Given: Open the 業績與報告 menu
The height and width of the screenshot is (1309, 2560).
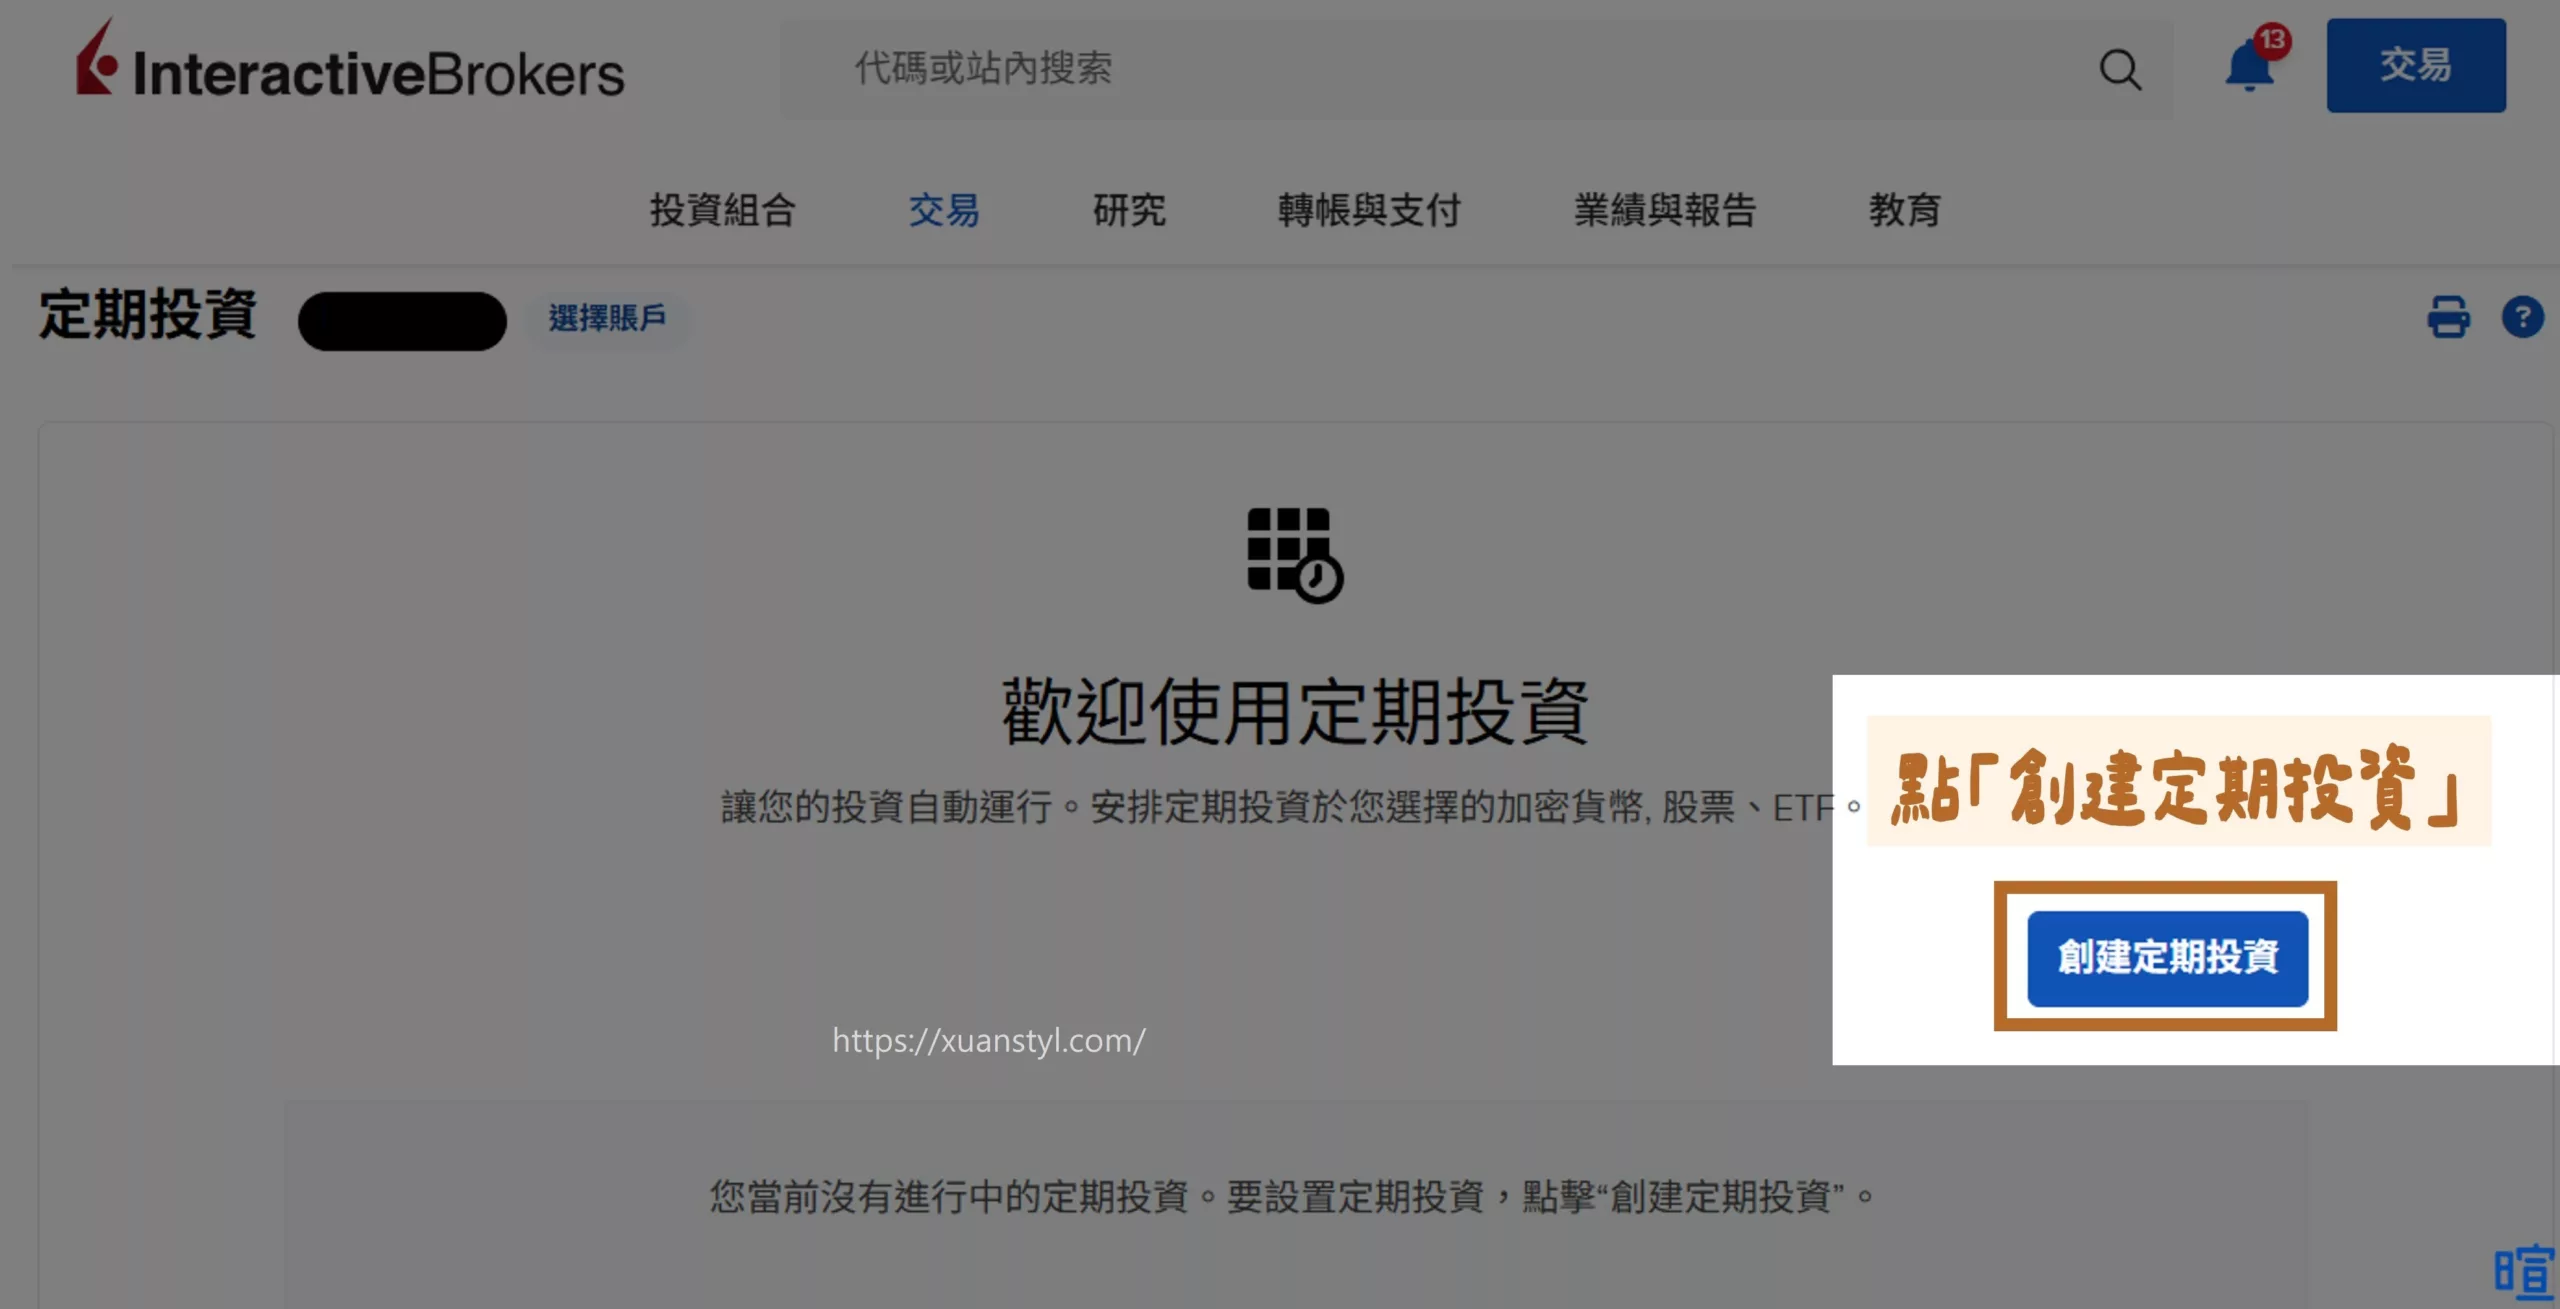Looking at the screenshot, I should coord(1665,210).
